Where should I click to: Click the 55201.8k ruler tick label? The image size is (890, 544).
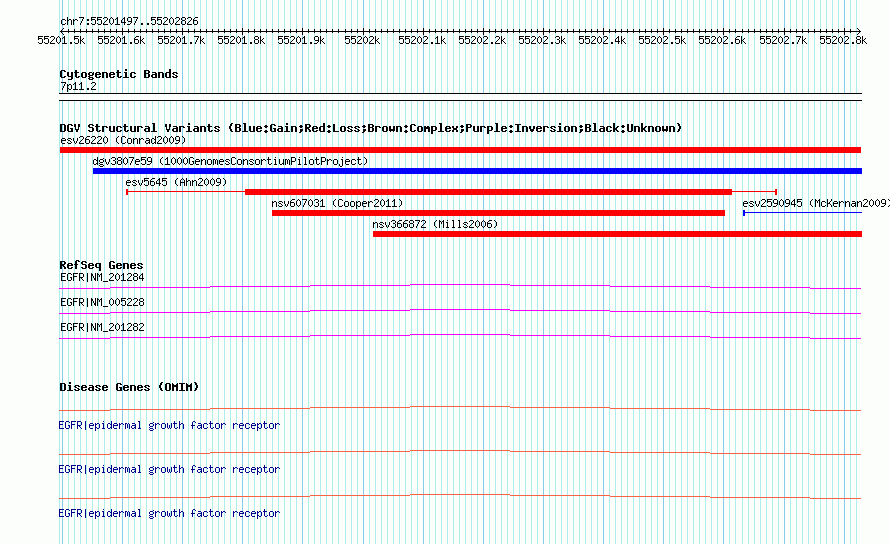pyautogui.click(x=241, y=40)
